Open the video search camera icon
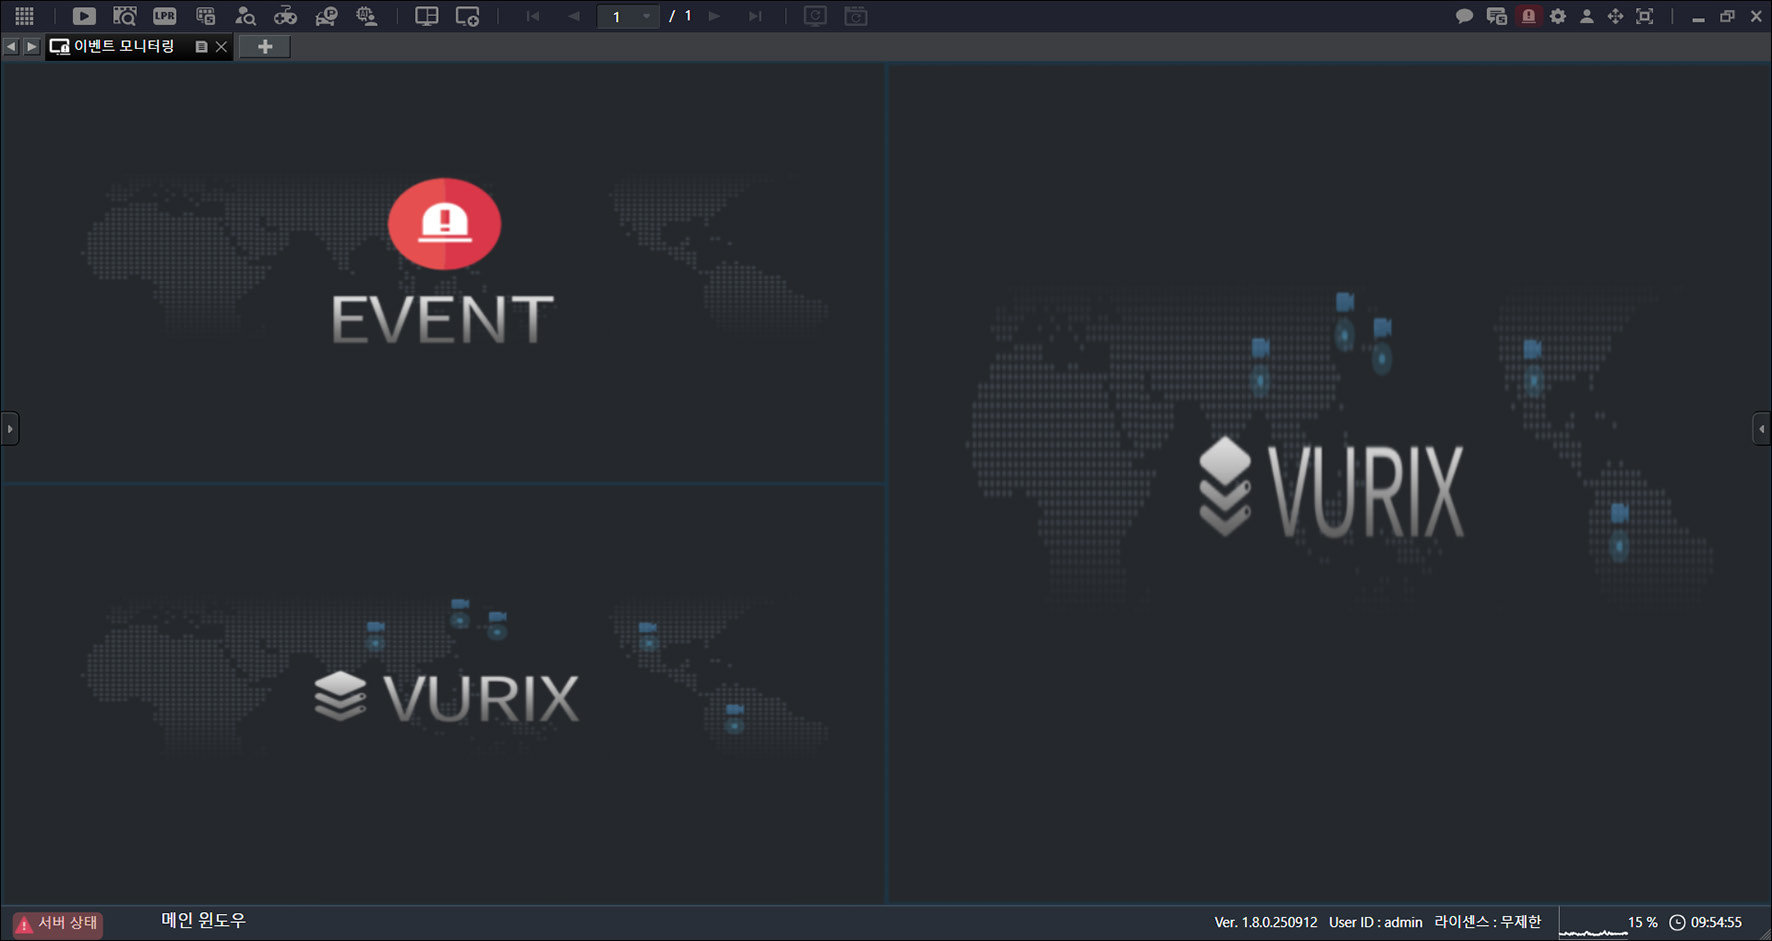Viewport: 1772px width, 941px height. click(x=125, y=16)
